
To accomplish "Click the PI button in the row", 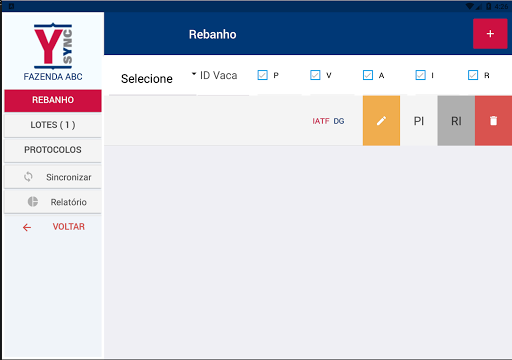I will tap(419, 121).
